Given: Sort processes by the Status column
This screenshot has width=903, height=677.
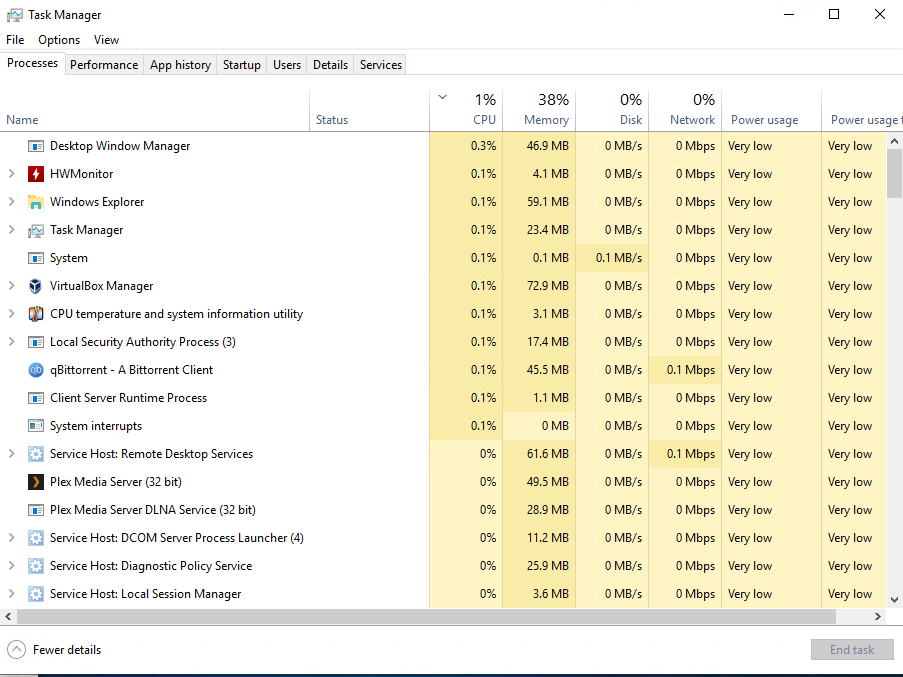Looking at the screenshot, I should 369,111.
